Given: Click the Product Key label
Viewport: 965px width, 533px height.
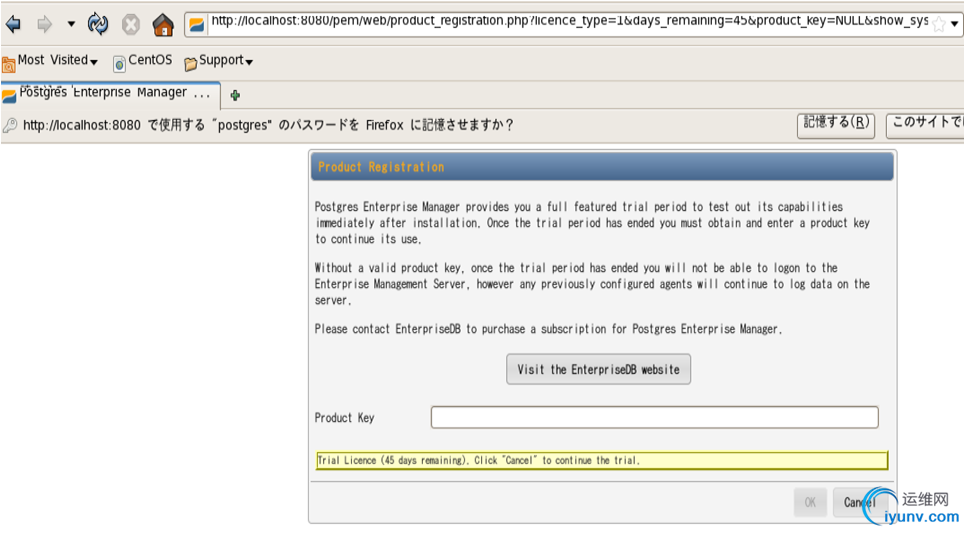Looking at the screenshot, I should tap(344, 418).
